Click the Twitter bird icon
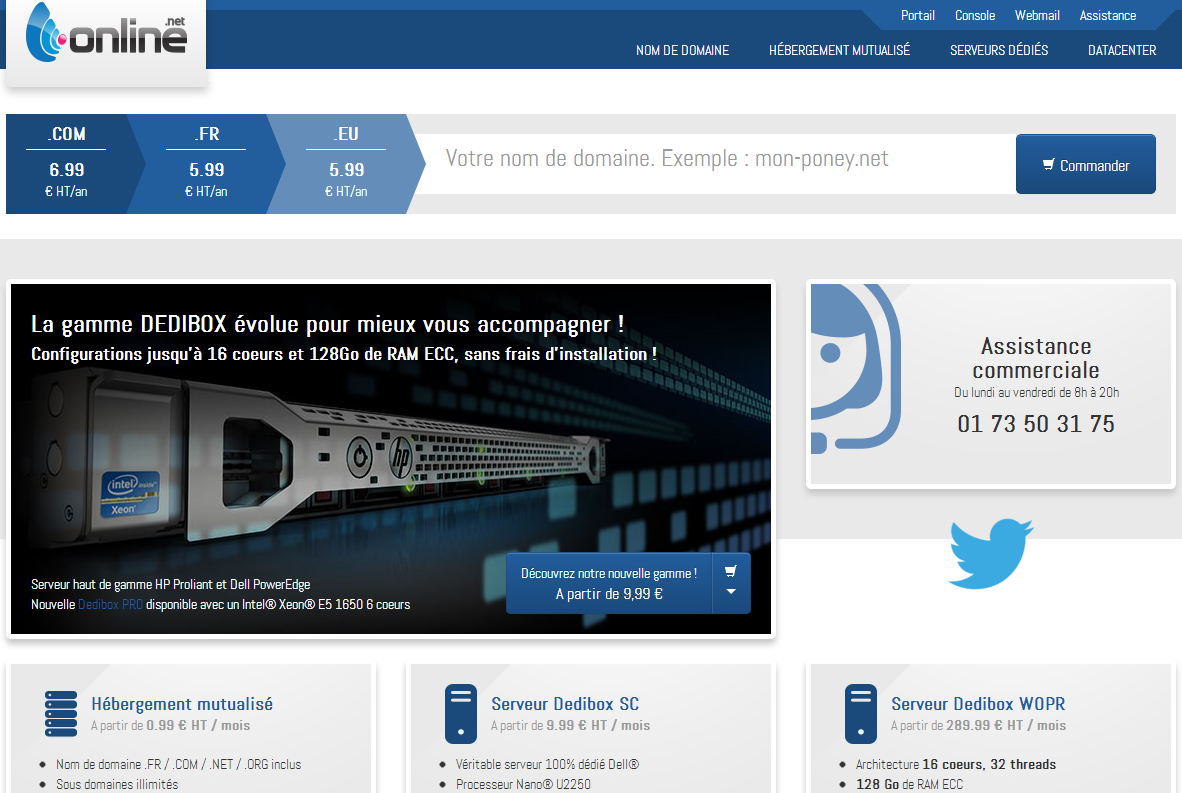Image resolution: width=1182 pixels, height=793 pixels. click(x=989, y=553)
